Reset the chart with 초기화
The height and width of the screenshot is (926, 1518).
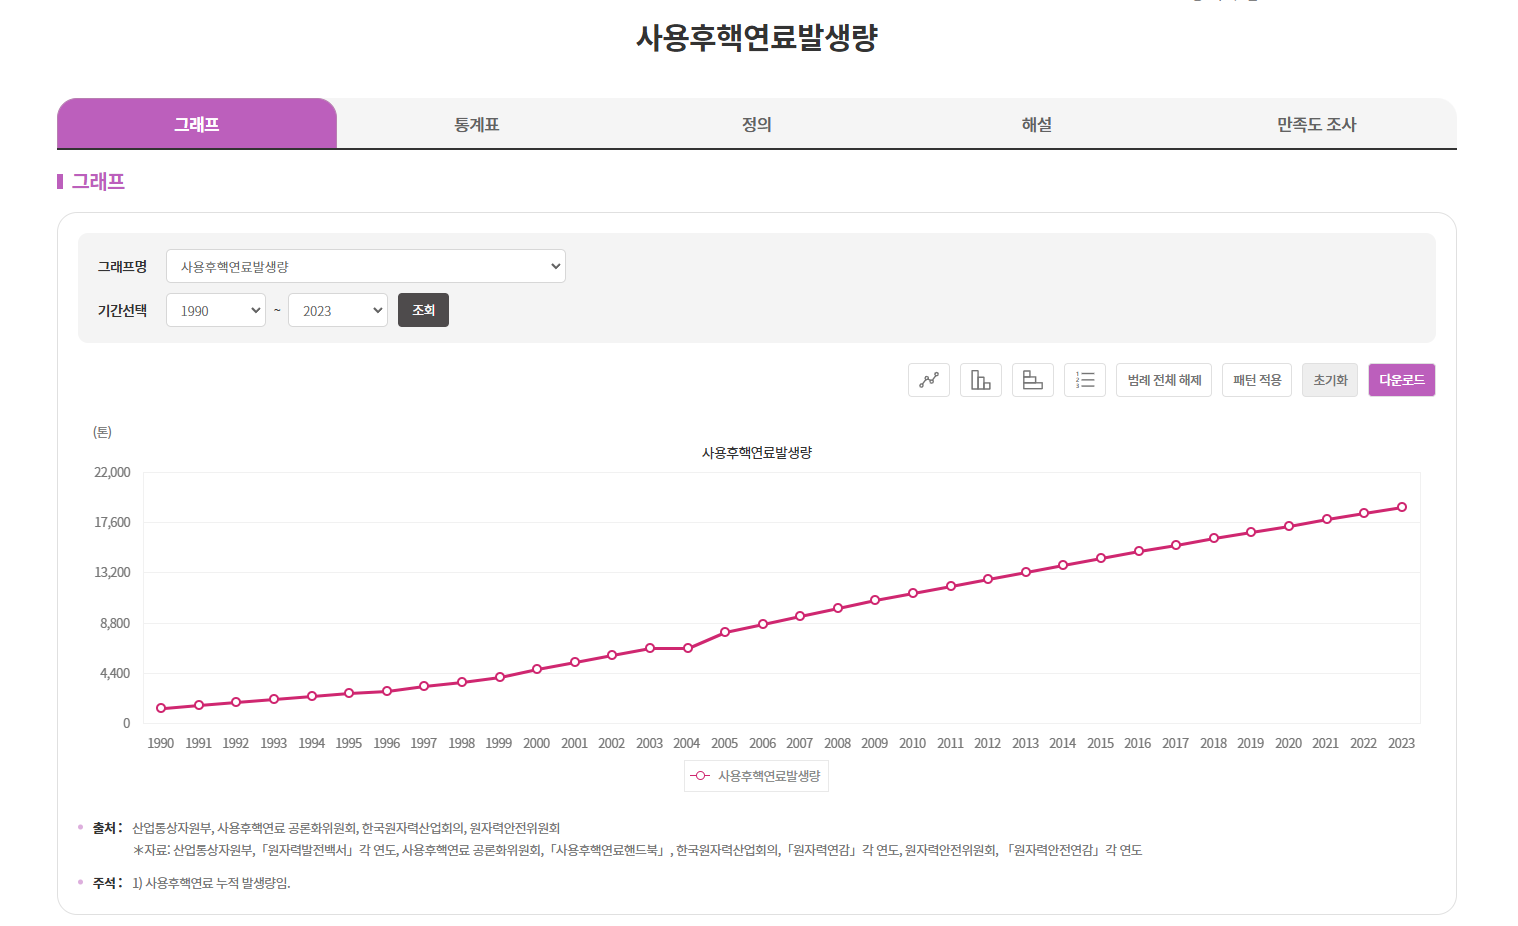point(1330,380)
